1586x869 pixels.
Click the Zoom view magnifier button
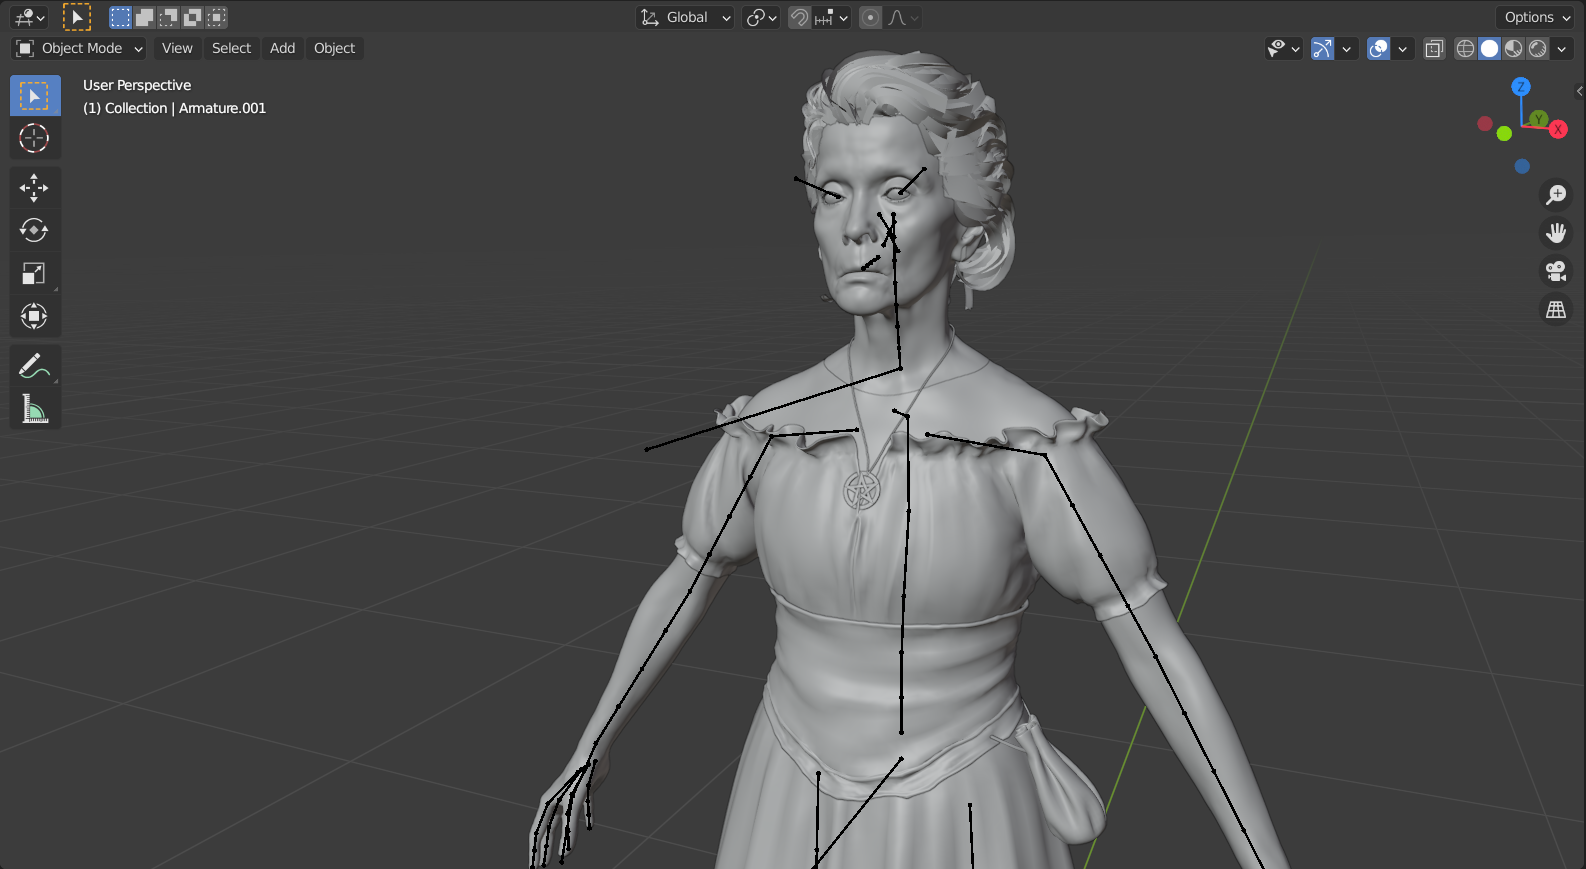(x=1556, y=194)
